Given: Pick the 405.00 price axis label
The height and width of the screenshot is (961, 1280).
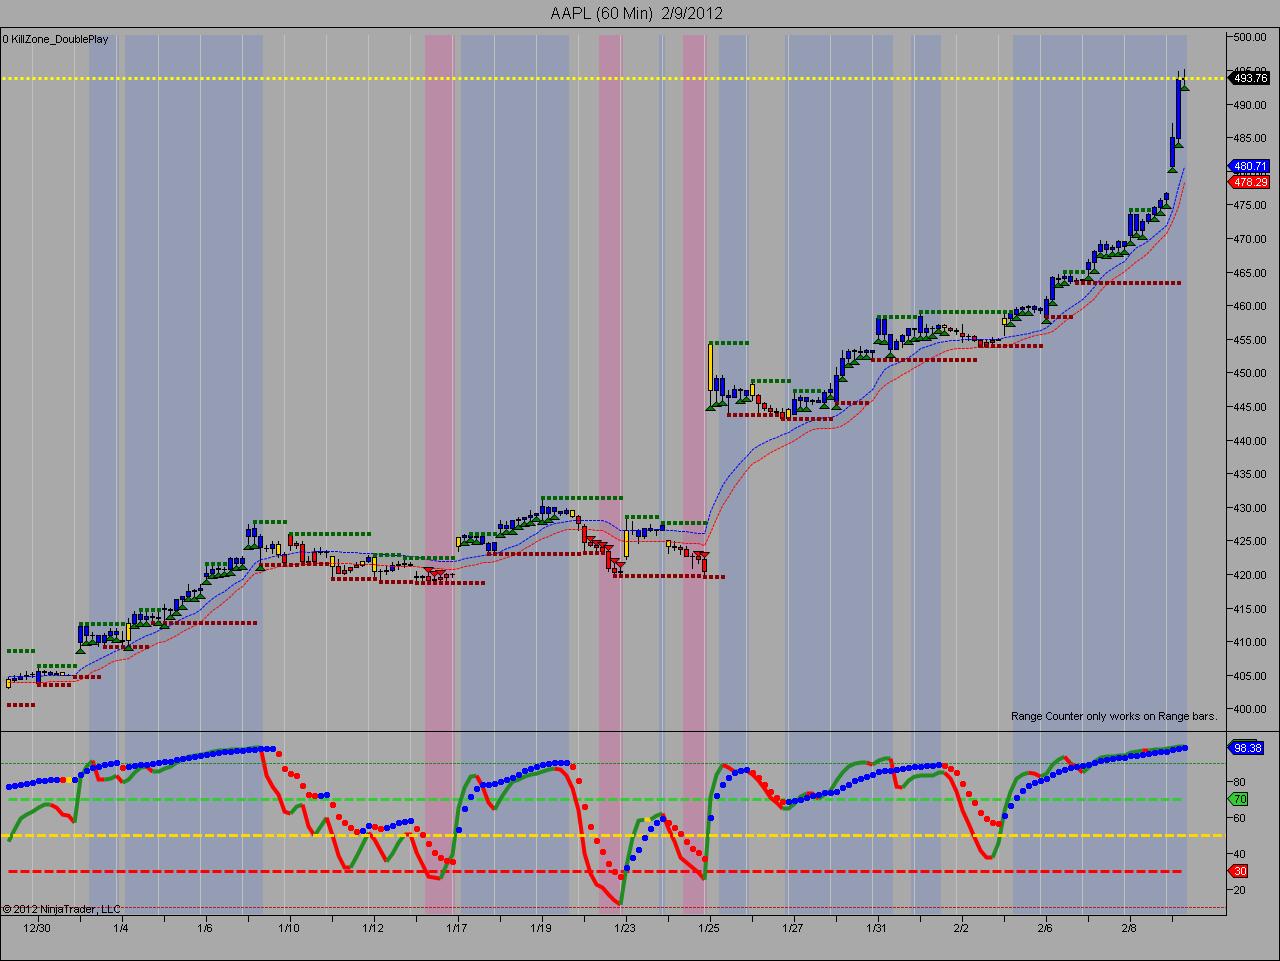Looking at the screenshot, I should [1250, 676].
